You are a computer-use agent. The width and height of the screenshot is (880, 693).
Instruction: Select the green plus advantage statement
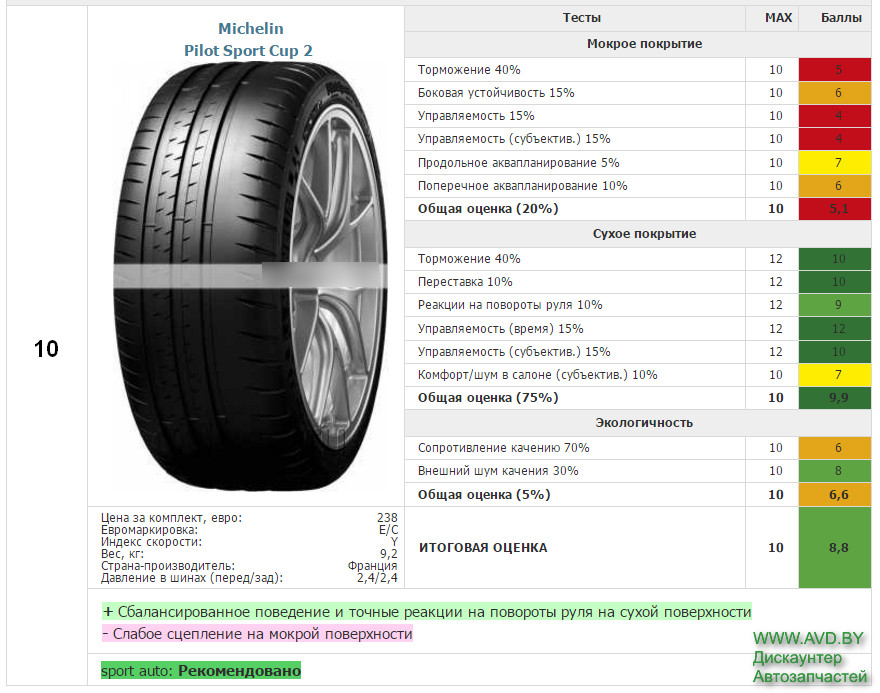(x=427, y=612)
